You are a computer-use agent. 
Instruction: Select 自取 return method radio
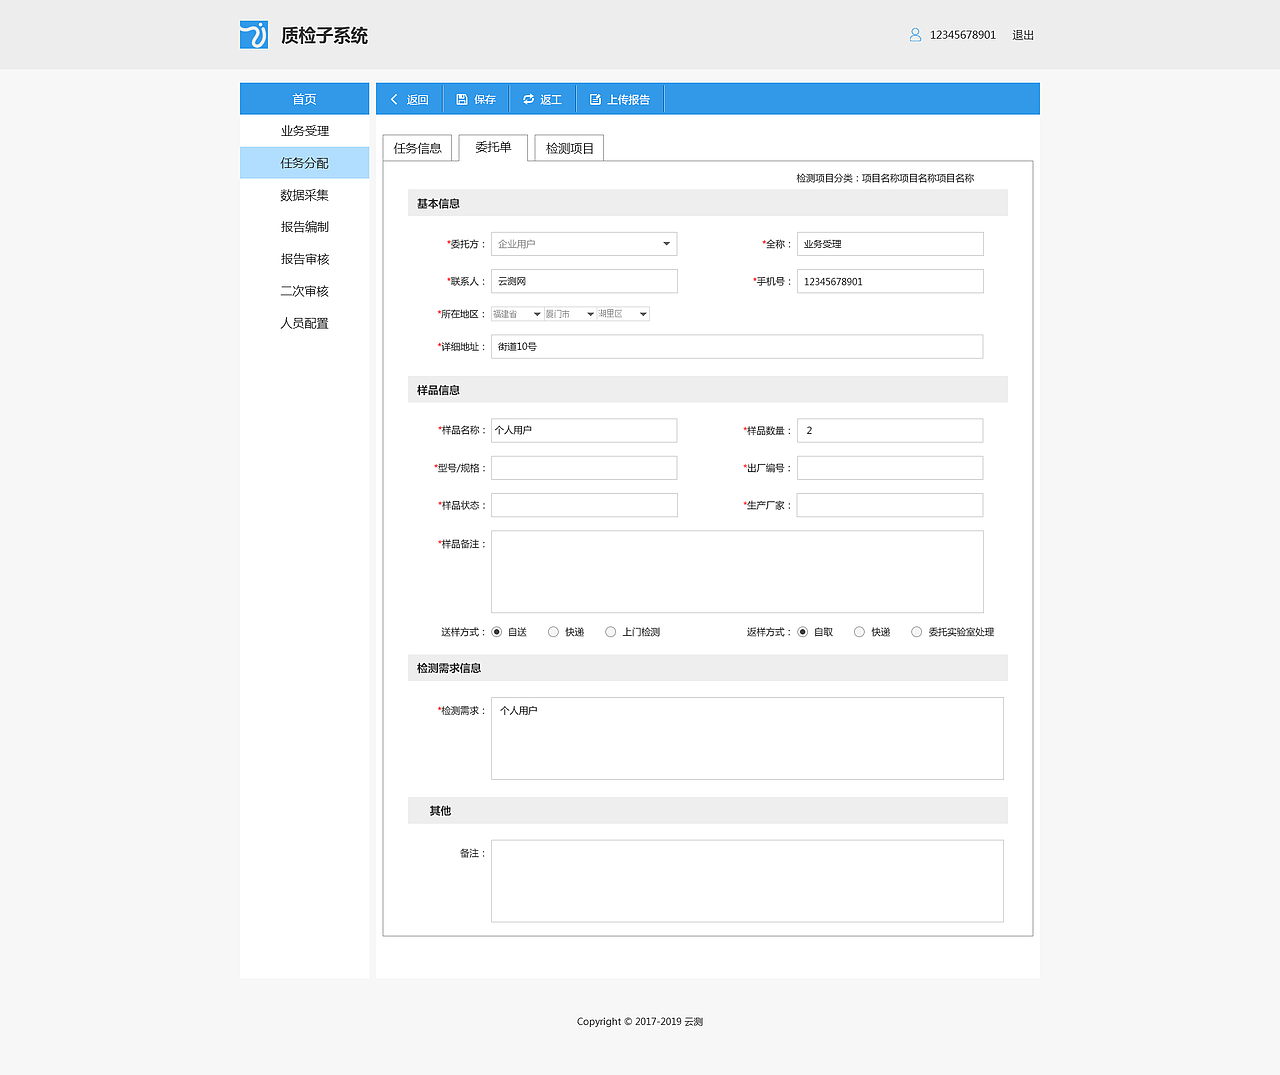click(803, 632)
